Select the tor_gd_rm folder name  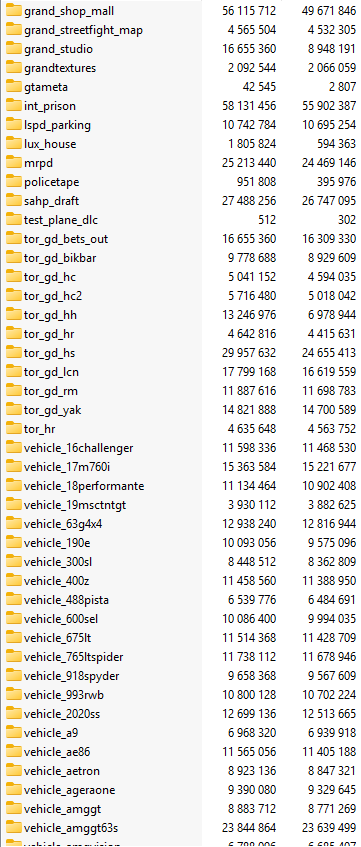pos(51,391)
